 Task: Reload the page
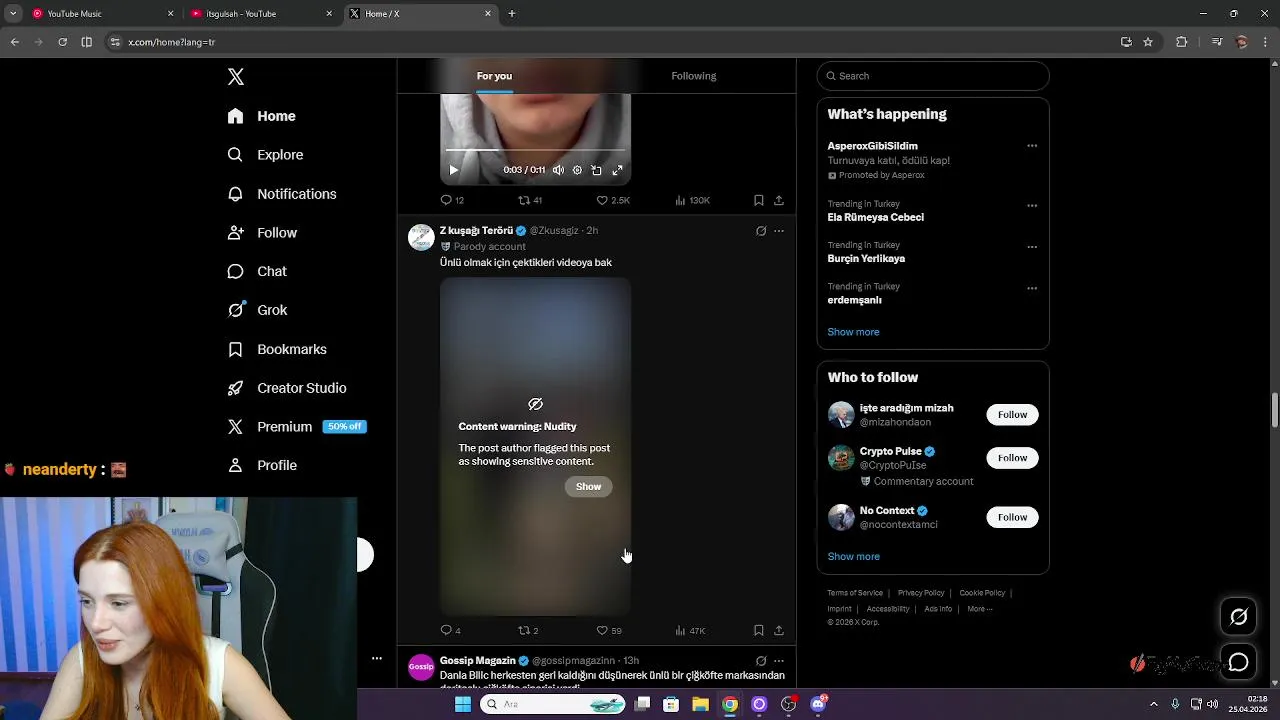(x=62, y=42)
